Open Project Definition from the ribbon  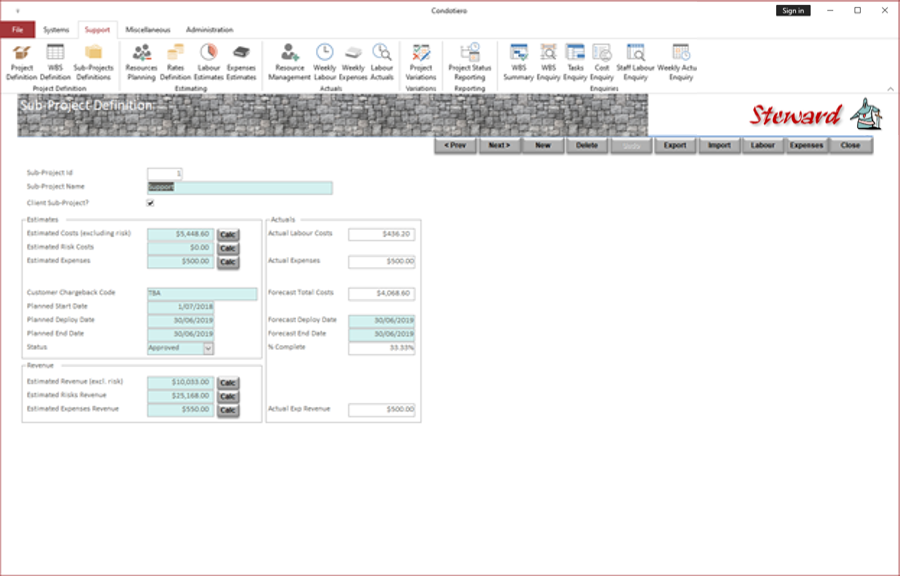tap(22, 62)
